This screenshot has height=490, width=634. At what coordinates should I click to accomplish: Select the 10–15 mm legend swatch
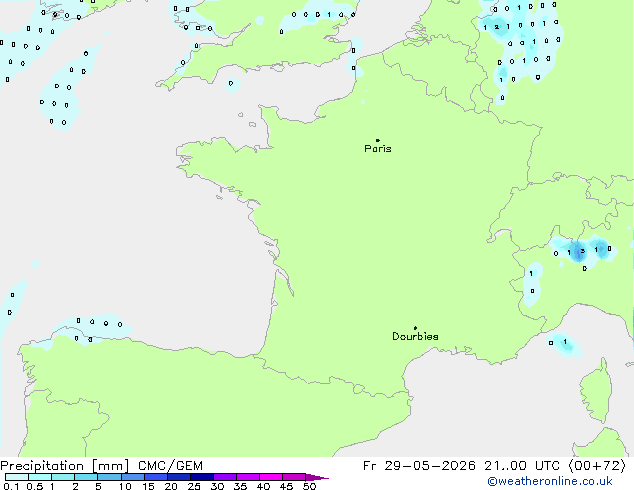tap(133, 477)
